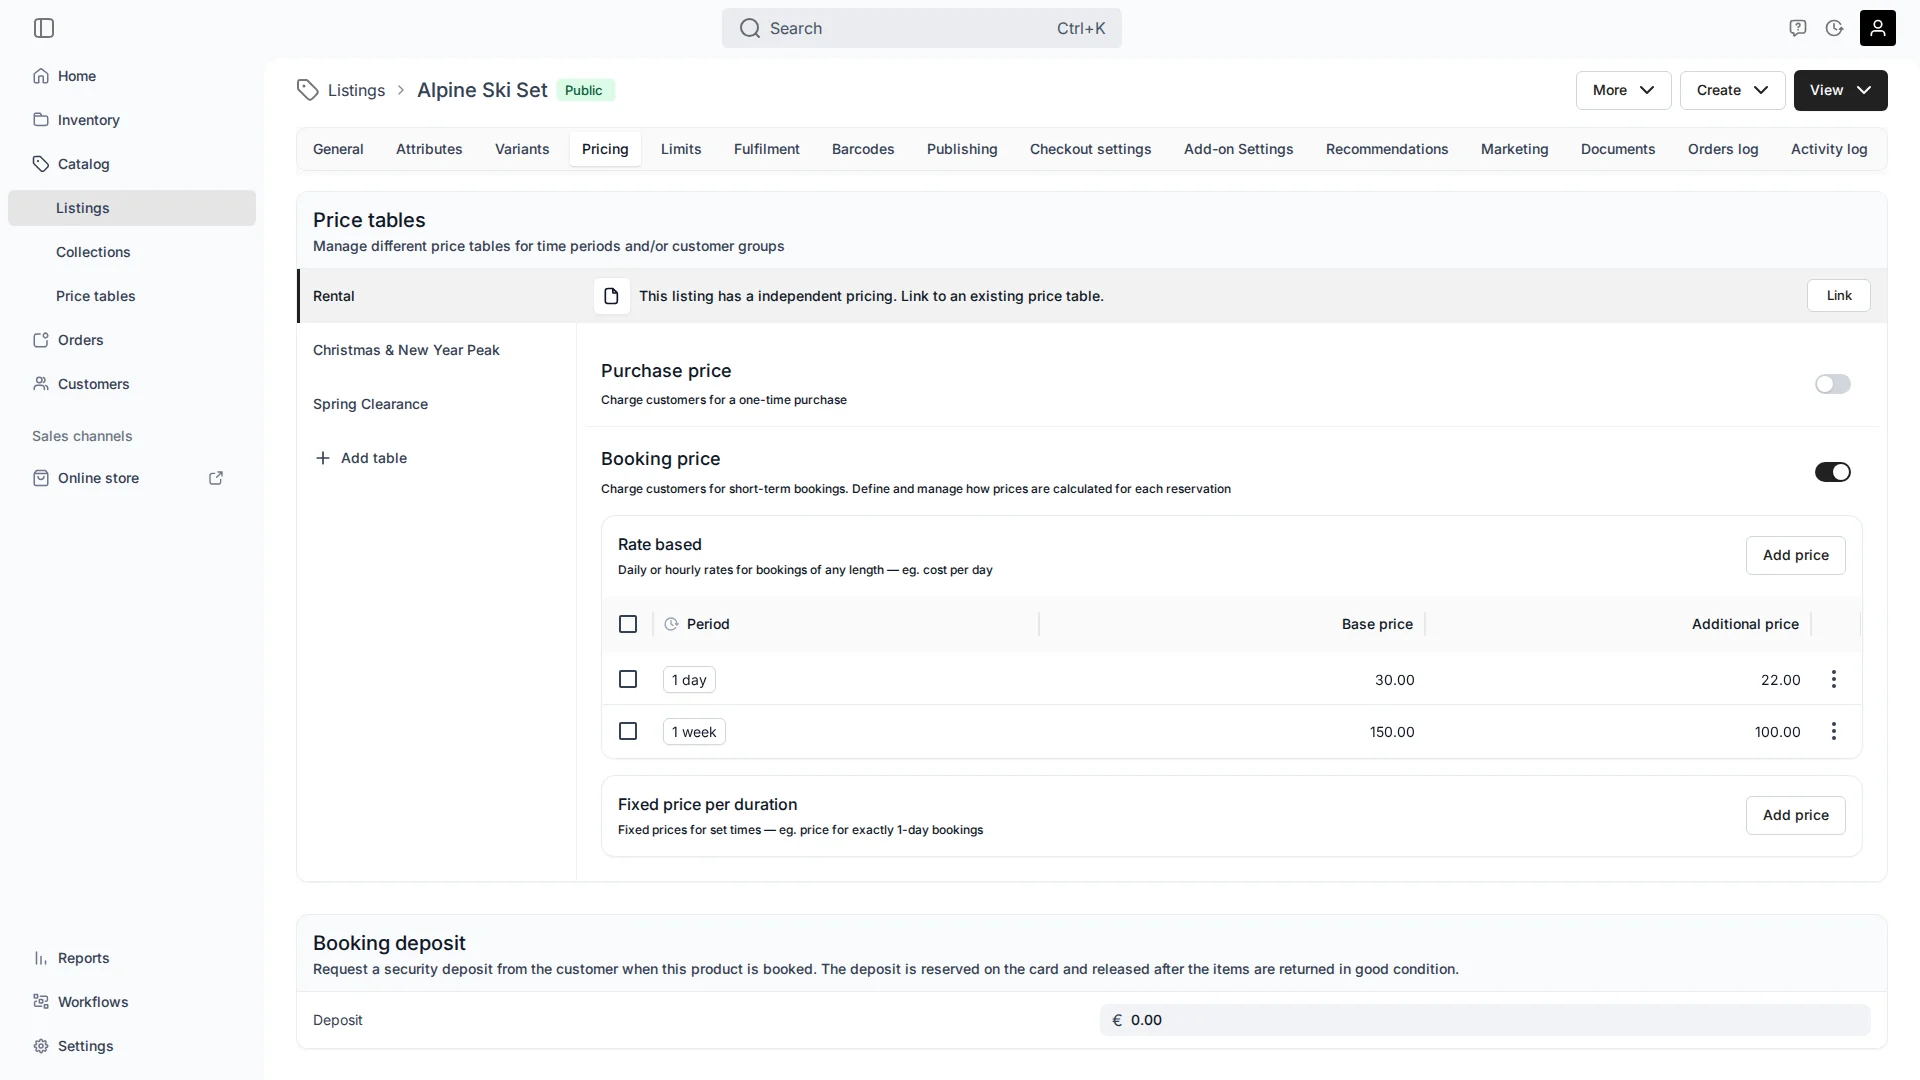
Task: Open the recent activity clock icon
Action: (1834, 28)
